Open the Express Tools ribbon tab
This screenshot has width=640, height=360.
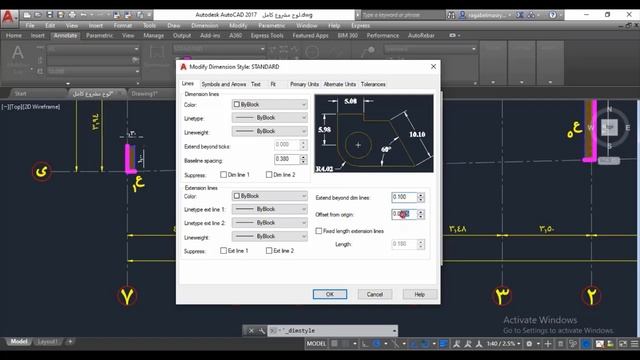pos(267,36)
